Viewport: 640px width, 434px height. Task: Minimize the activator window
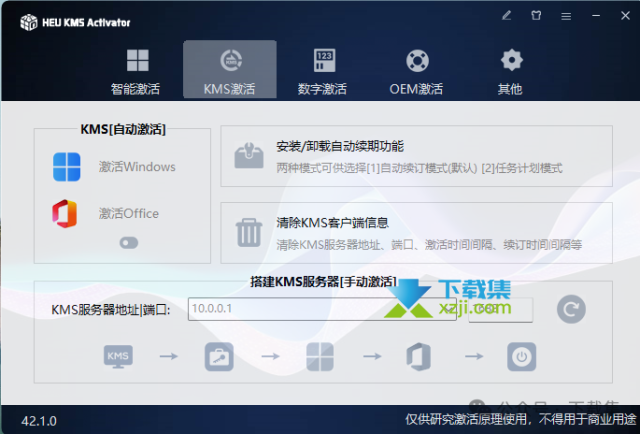coord(596,16)
